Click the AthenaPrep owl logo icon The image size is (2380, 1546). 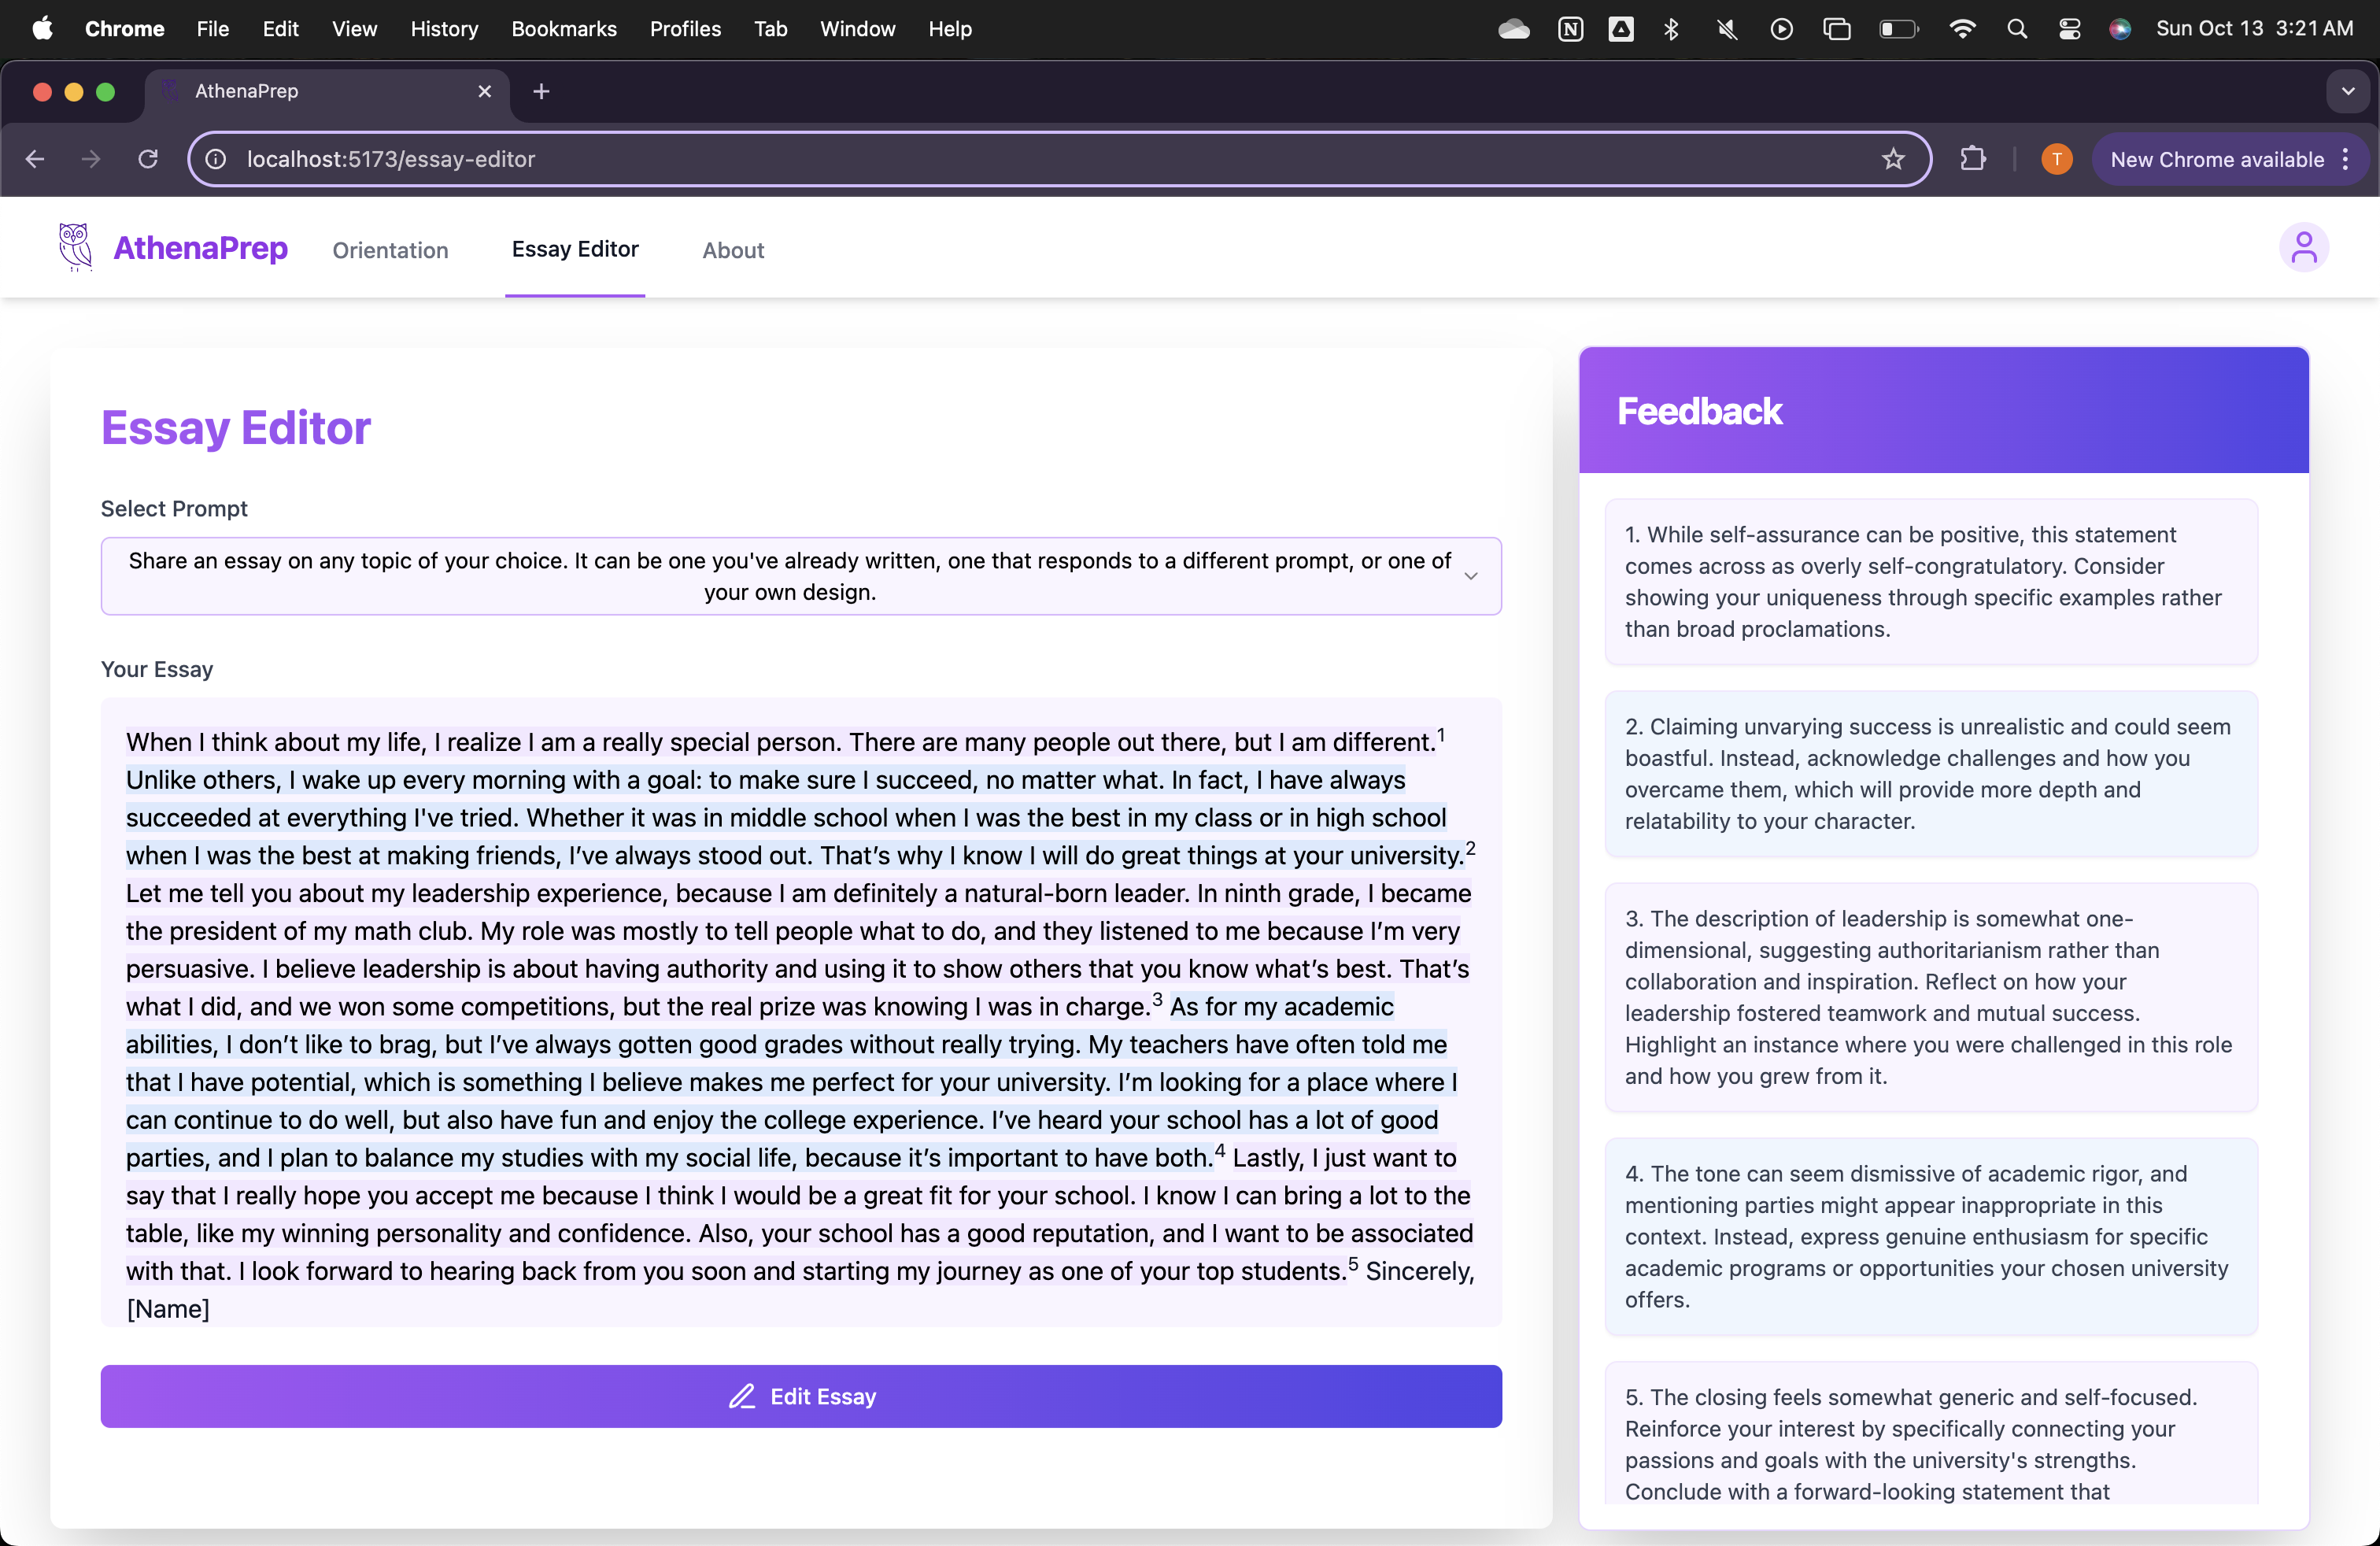coord(74,247)
